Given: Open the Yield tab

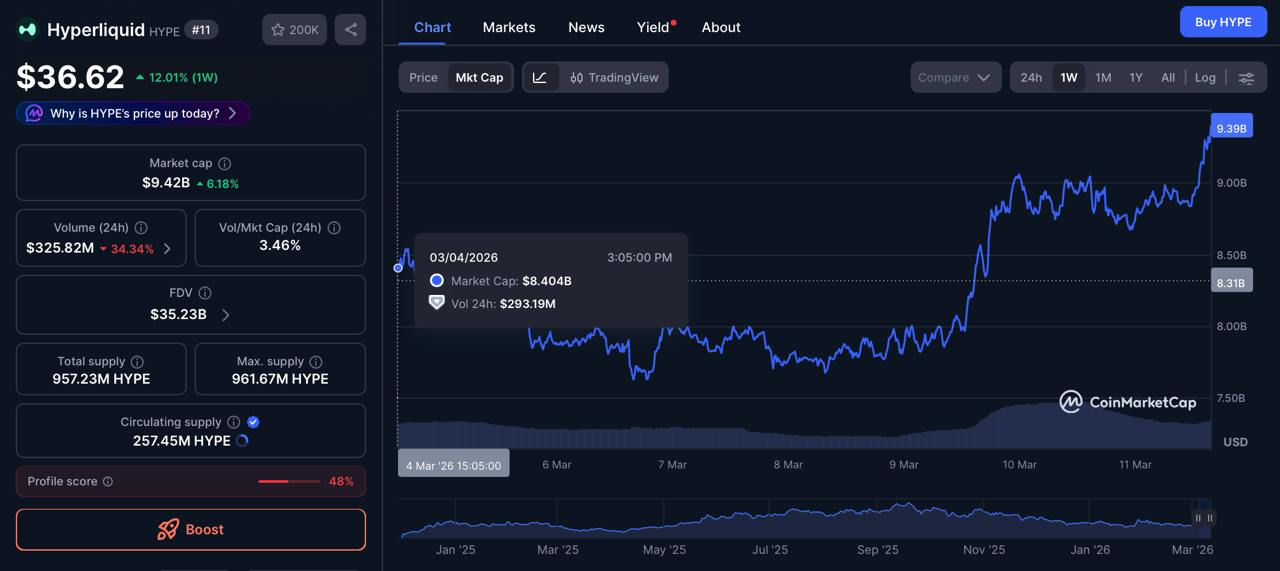Looking at the screenshot, I should pos(653,27).
